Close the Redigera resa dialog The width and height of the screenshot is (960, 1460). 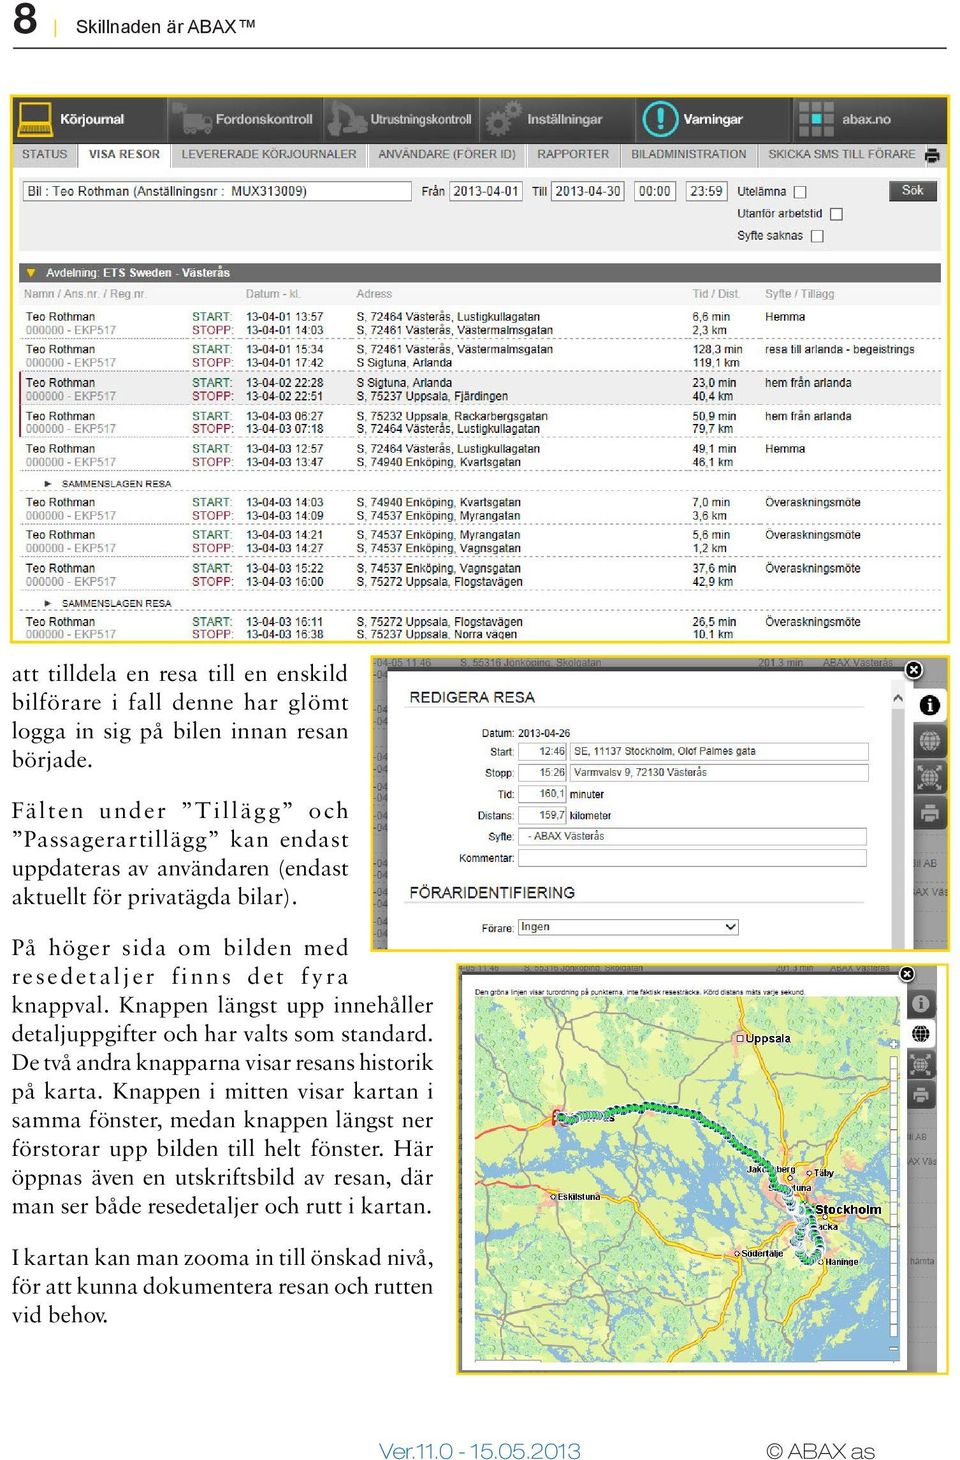click(x=913, y=670)
